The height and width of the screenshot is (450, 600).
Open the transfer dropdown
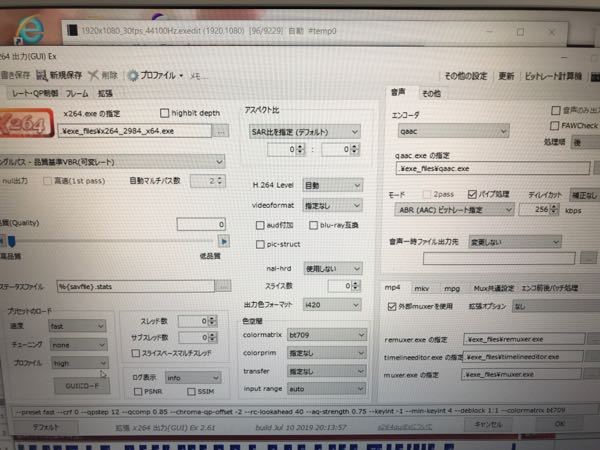pyautogui.click(x=326, y=371)
